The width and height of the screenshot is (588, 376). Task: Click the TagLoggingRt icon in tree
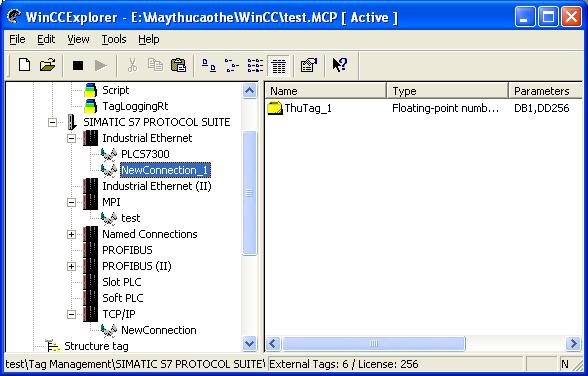[x=91, y=106]
